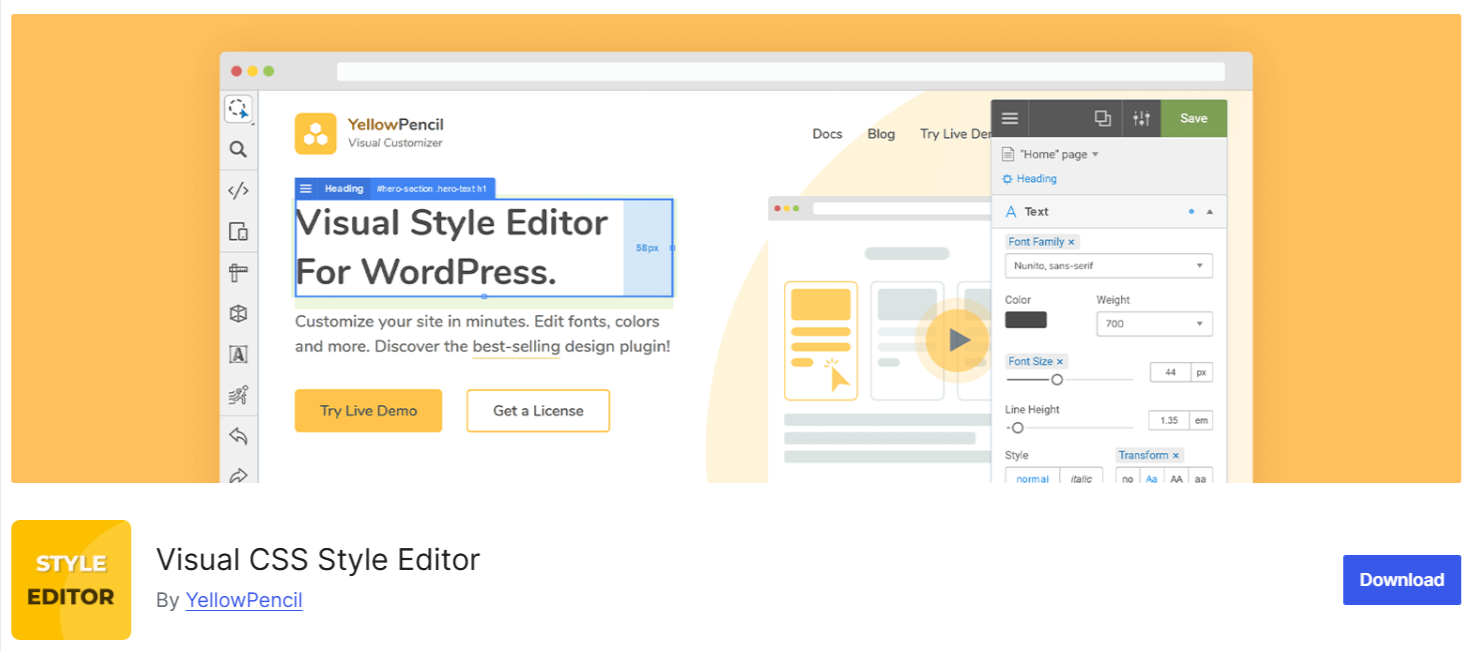Screen dimensions: 1473x651
Task: Click the Visual CSS Style Editor title
Action: [318, 559]
